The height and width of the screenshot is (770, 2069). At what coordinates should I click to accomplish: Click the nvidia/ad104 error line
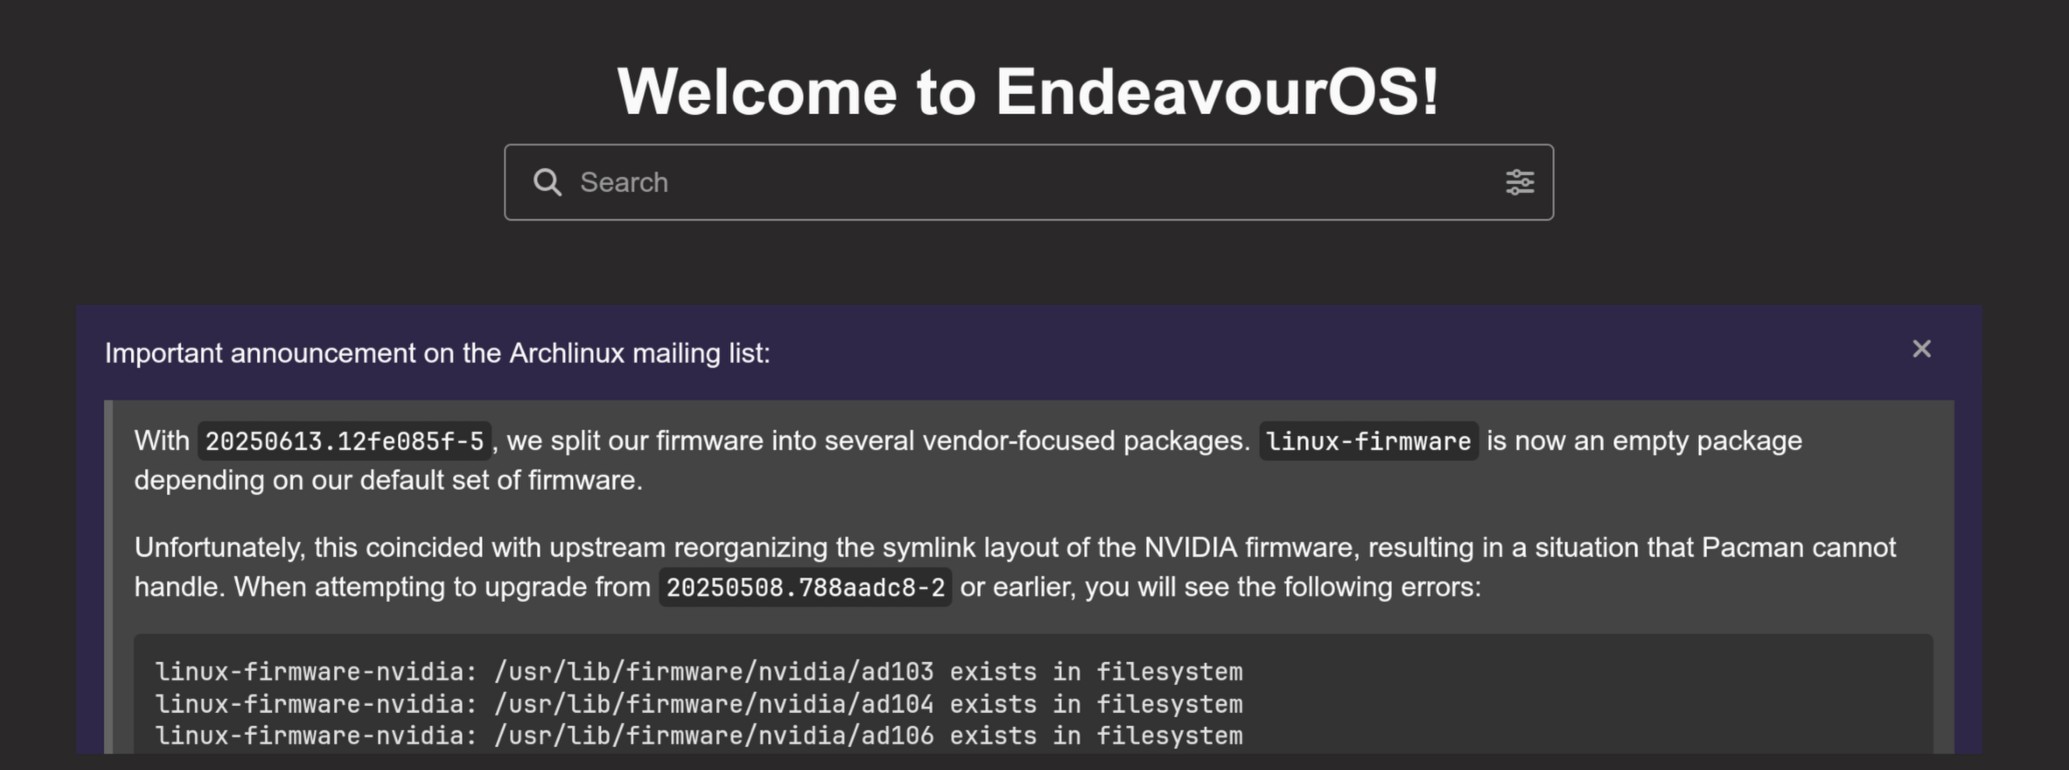click(x=698, y=704)
